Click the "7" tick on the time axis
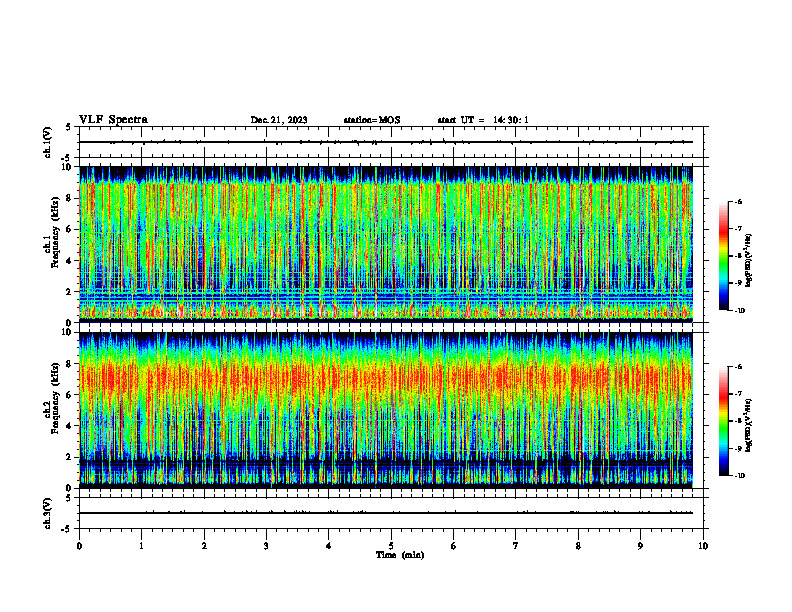 click(x=516, y=546)
